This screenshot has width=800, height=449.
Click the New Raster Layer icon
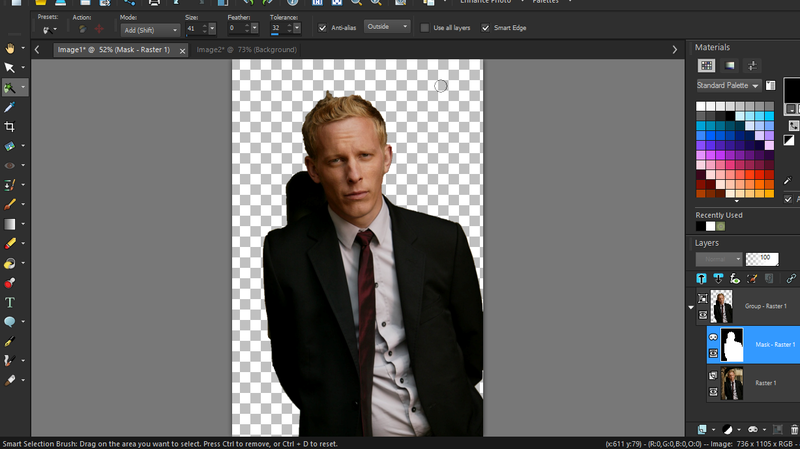(702, 430)
